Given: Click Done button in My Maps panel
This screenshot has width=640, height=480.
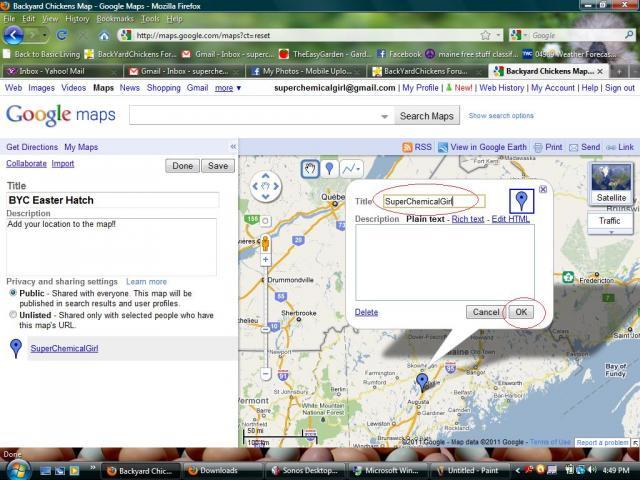Looking at the screenshot, I should [x=182, y=166].
